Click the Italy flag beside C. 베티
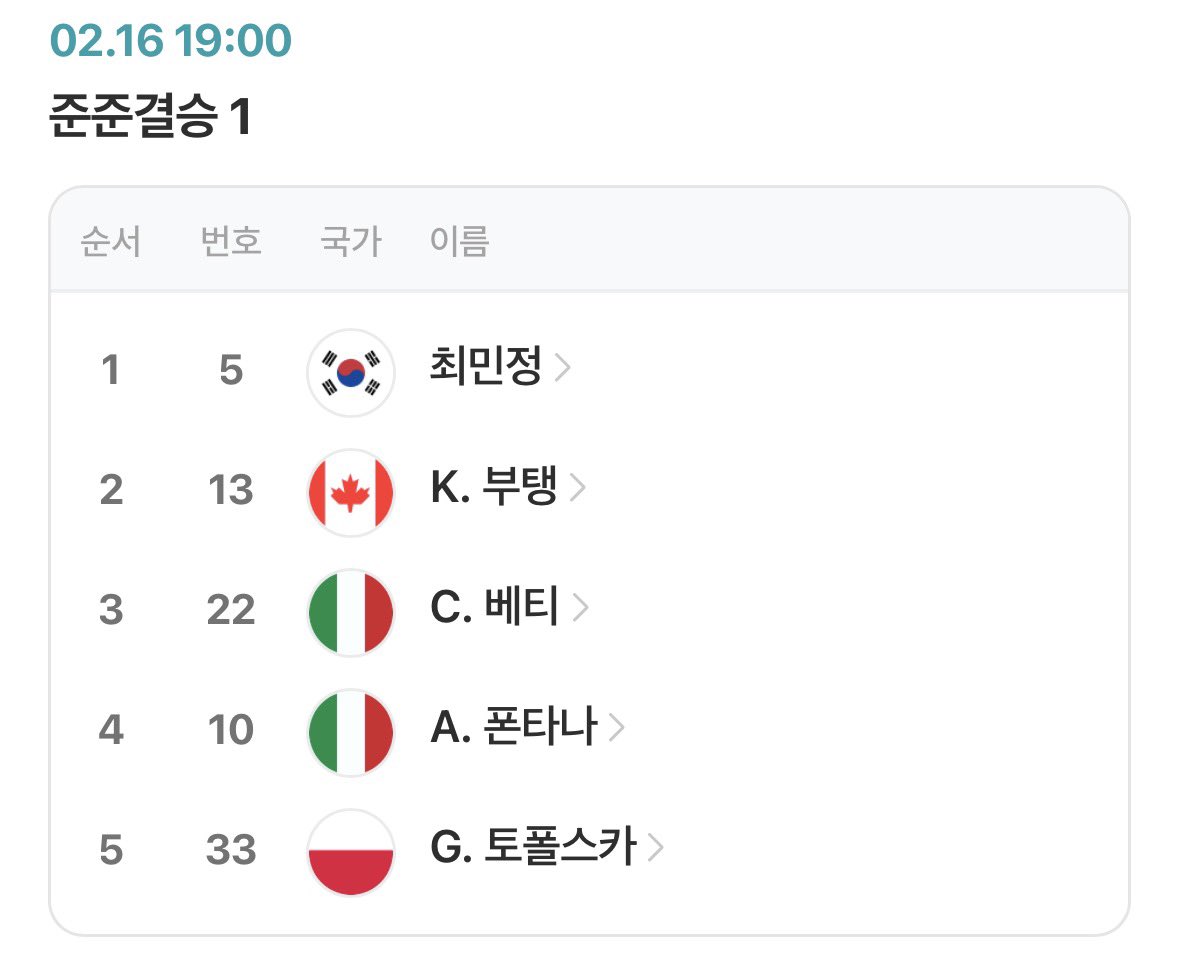 [350, 612]
